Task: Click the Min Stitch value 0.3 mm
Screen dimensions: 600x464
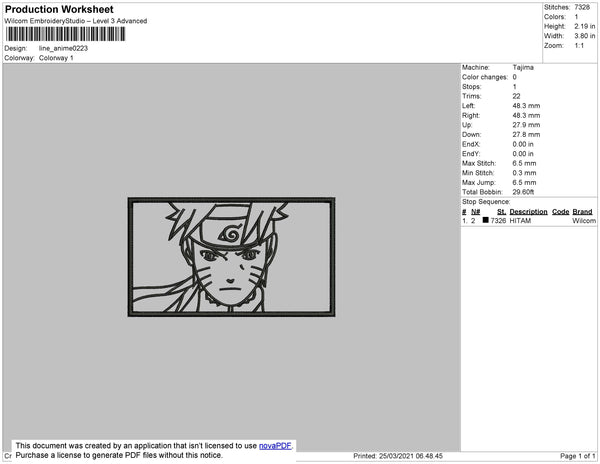Action: [524, 173]
